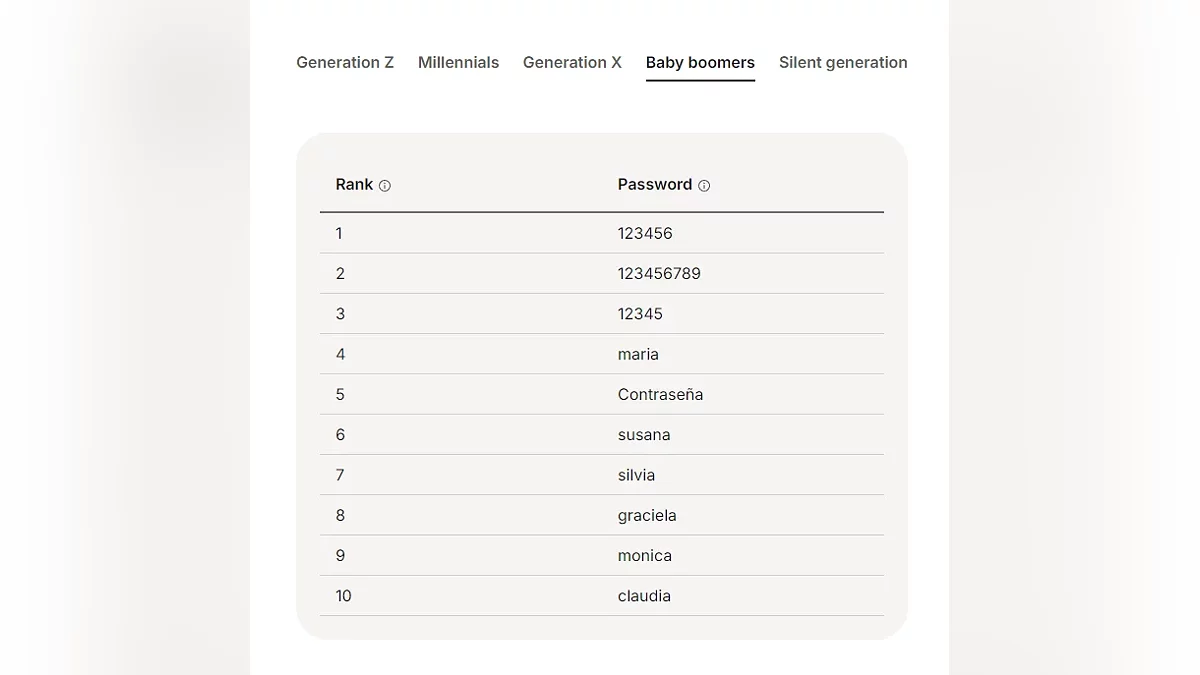Click the Rank column header
The image size is (1200, 675).
coord(354,185)
